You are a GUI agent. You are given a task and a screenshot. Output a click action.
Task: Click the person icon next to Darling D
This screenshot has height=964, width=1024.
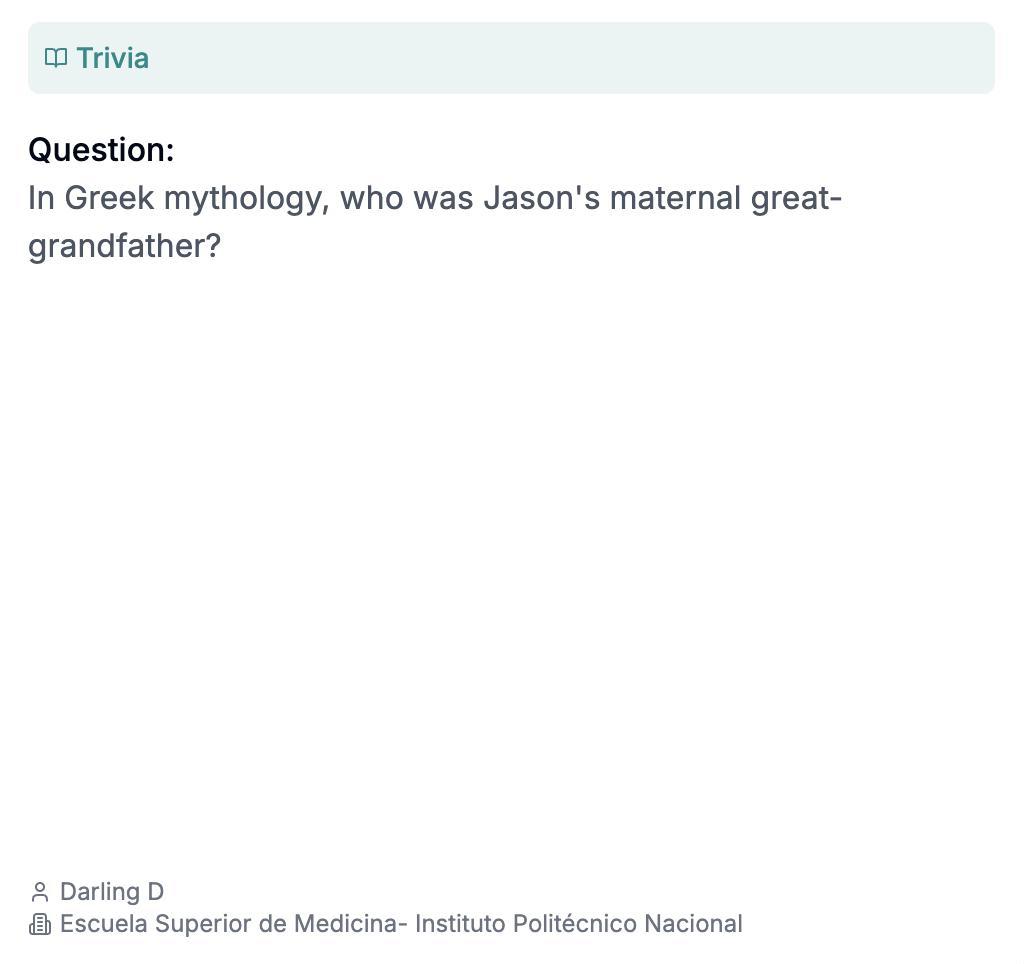click(x=40, y=892)
